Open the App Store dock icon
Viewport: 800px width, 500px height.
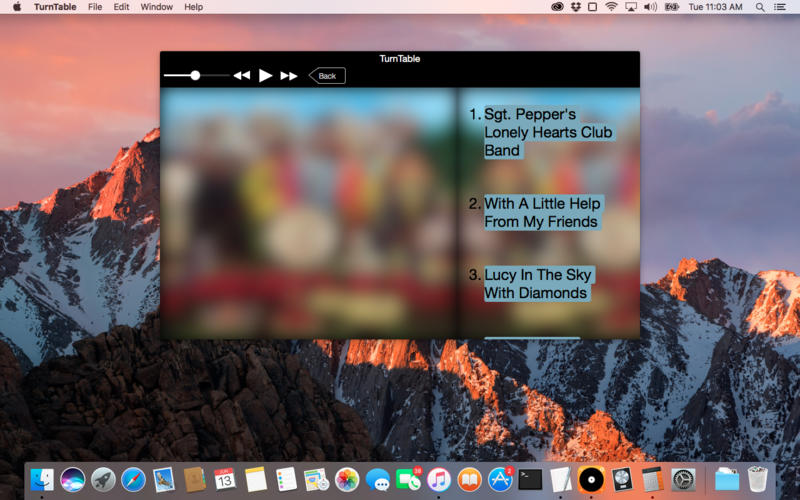coord(499,479)
